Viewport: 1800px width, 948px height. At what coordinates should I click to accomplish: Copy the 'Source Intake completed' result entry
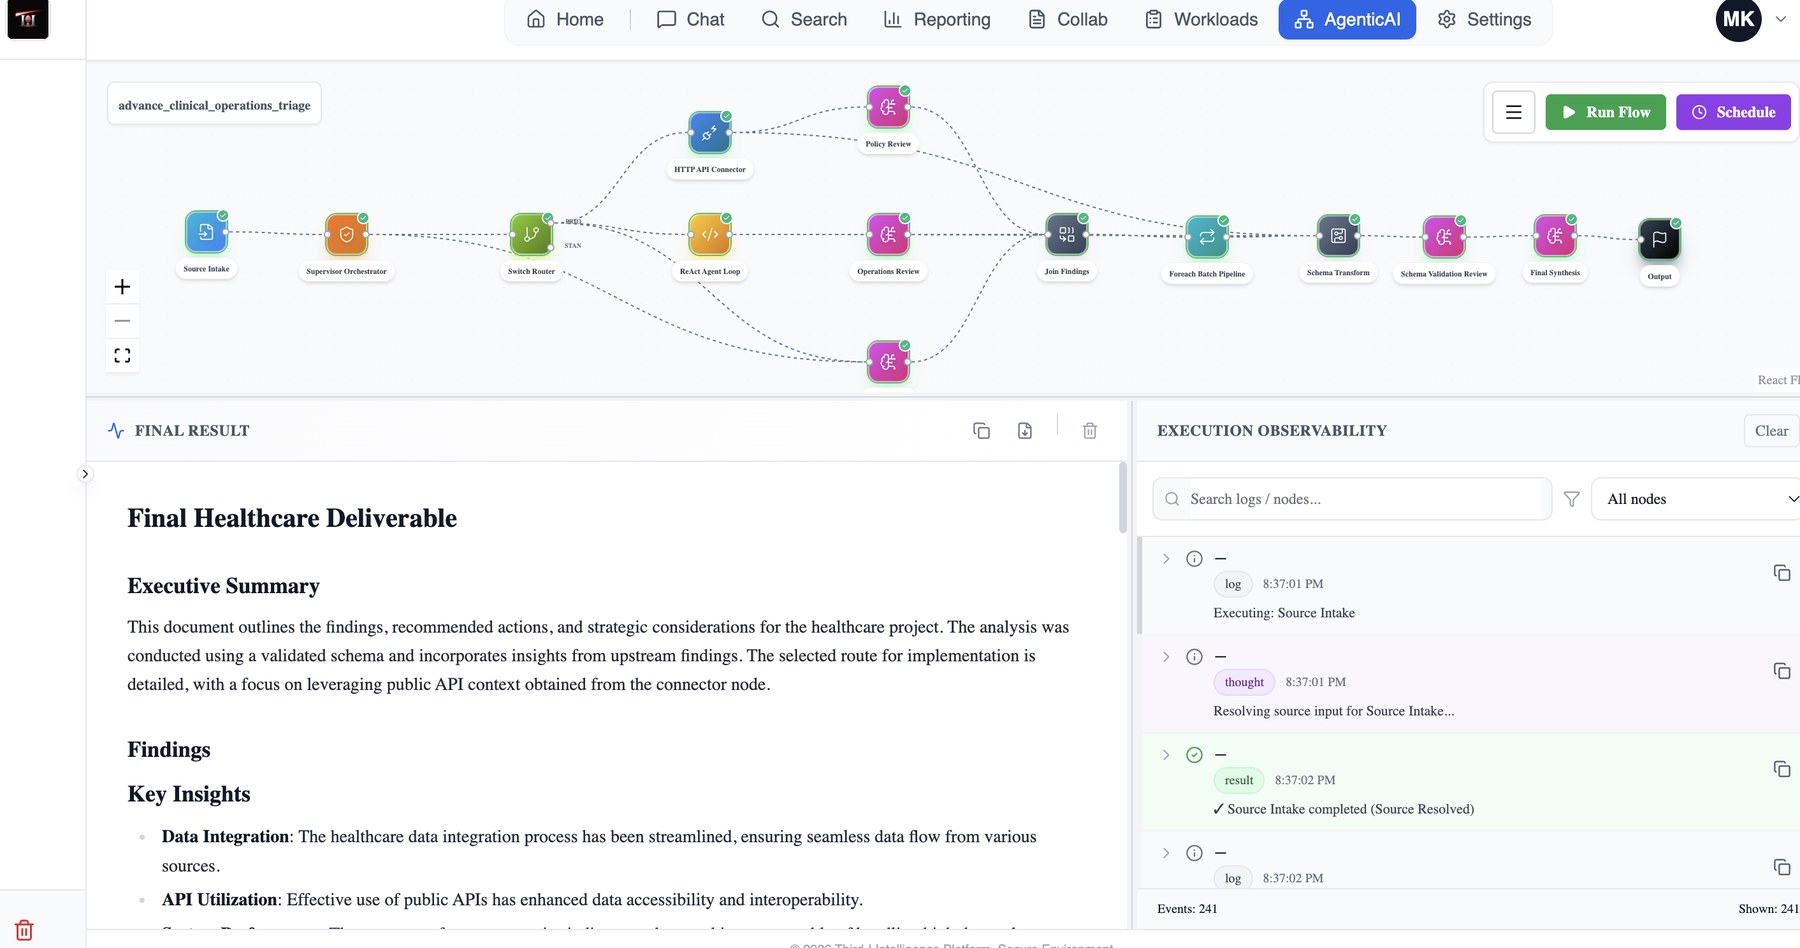(x=1781, y=769)
